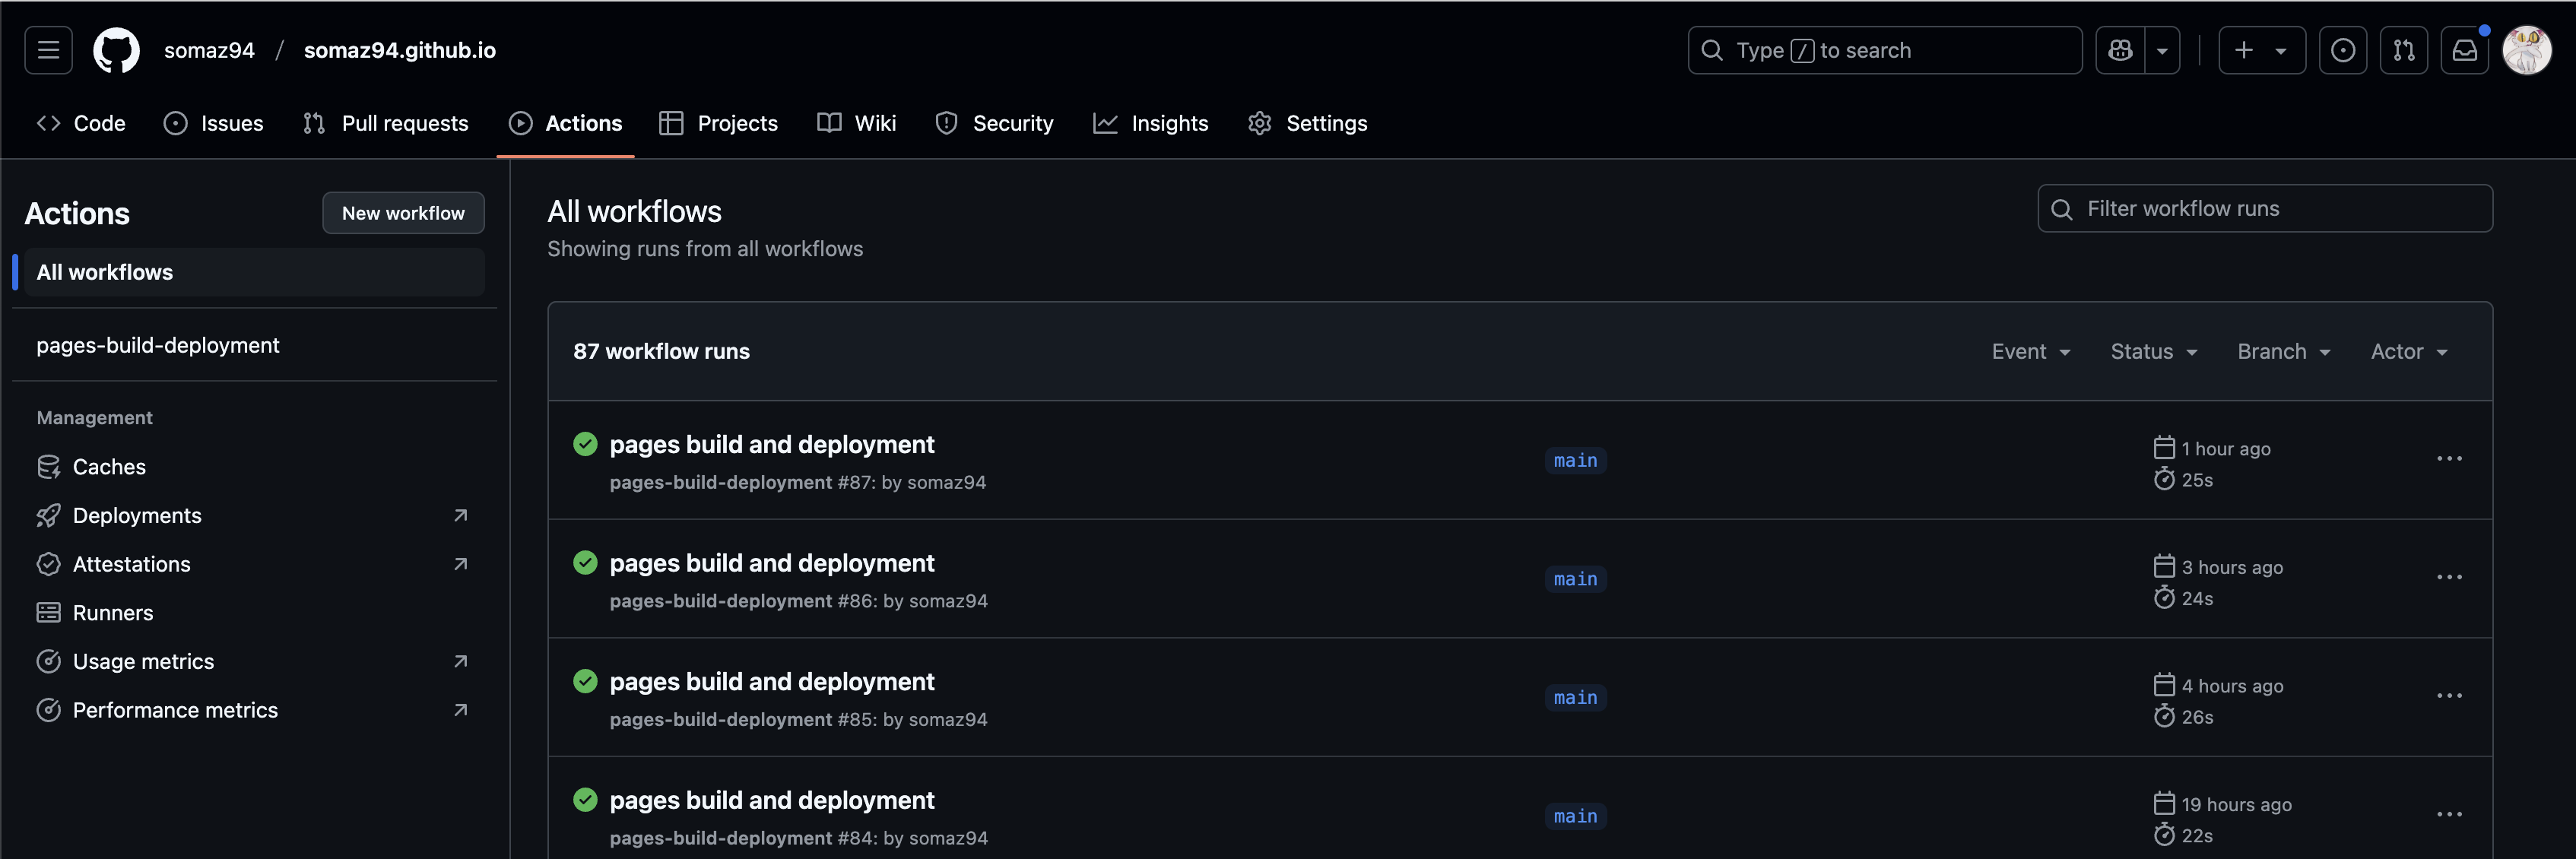2576x859 pixels.
Task: Open the kebab menu for run #87
Action: [2449, 459]
